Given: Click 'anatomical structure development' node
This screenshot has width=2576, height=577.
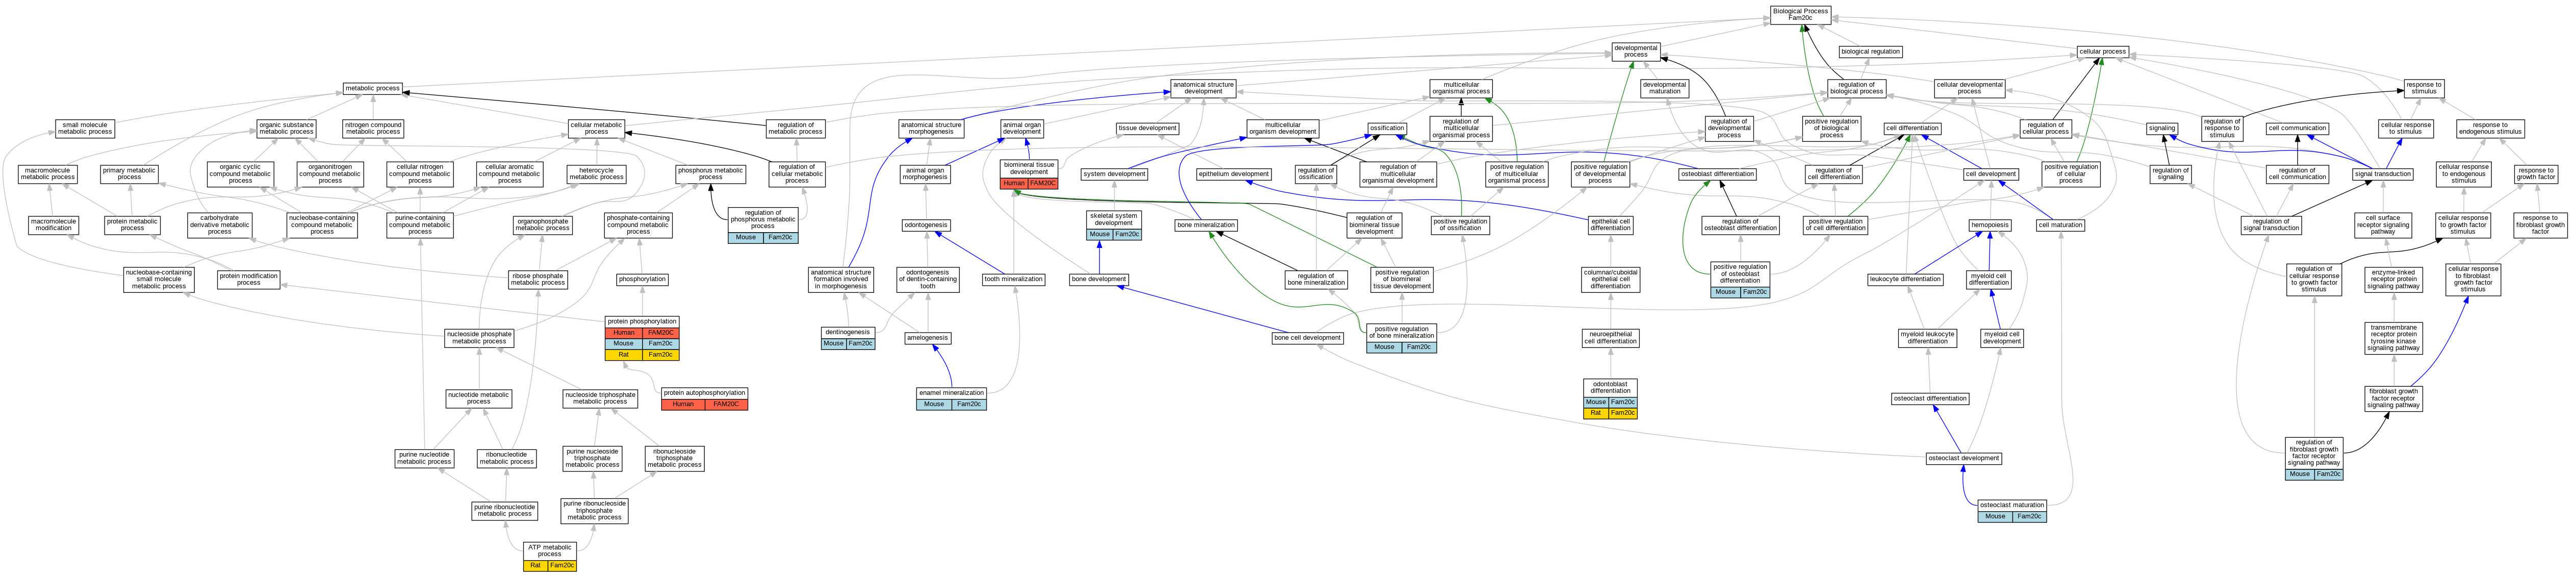Looking at the screenshot, I should (x=1203, y=88).
